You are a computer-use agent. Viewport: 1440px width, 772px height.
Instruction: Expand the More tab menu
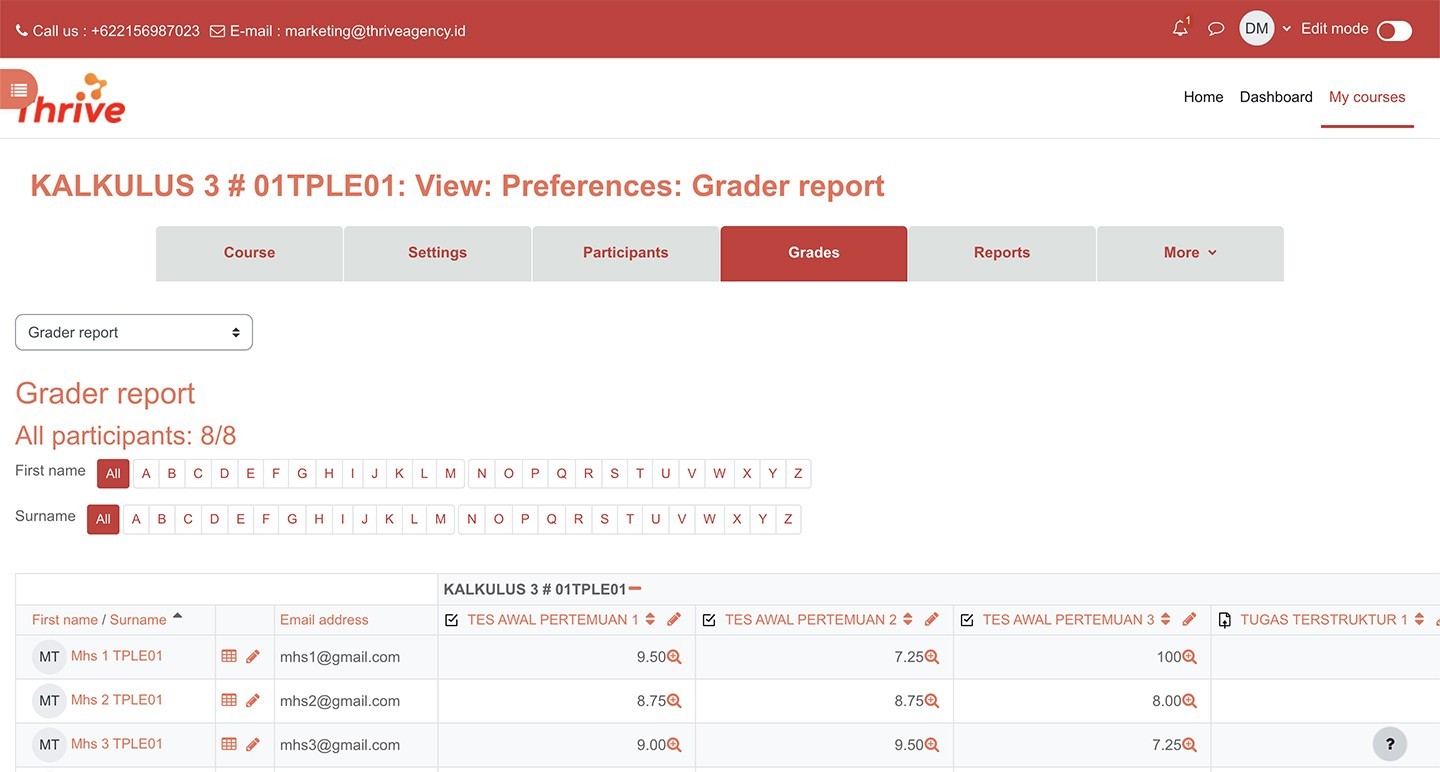(1190, 253)
